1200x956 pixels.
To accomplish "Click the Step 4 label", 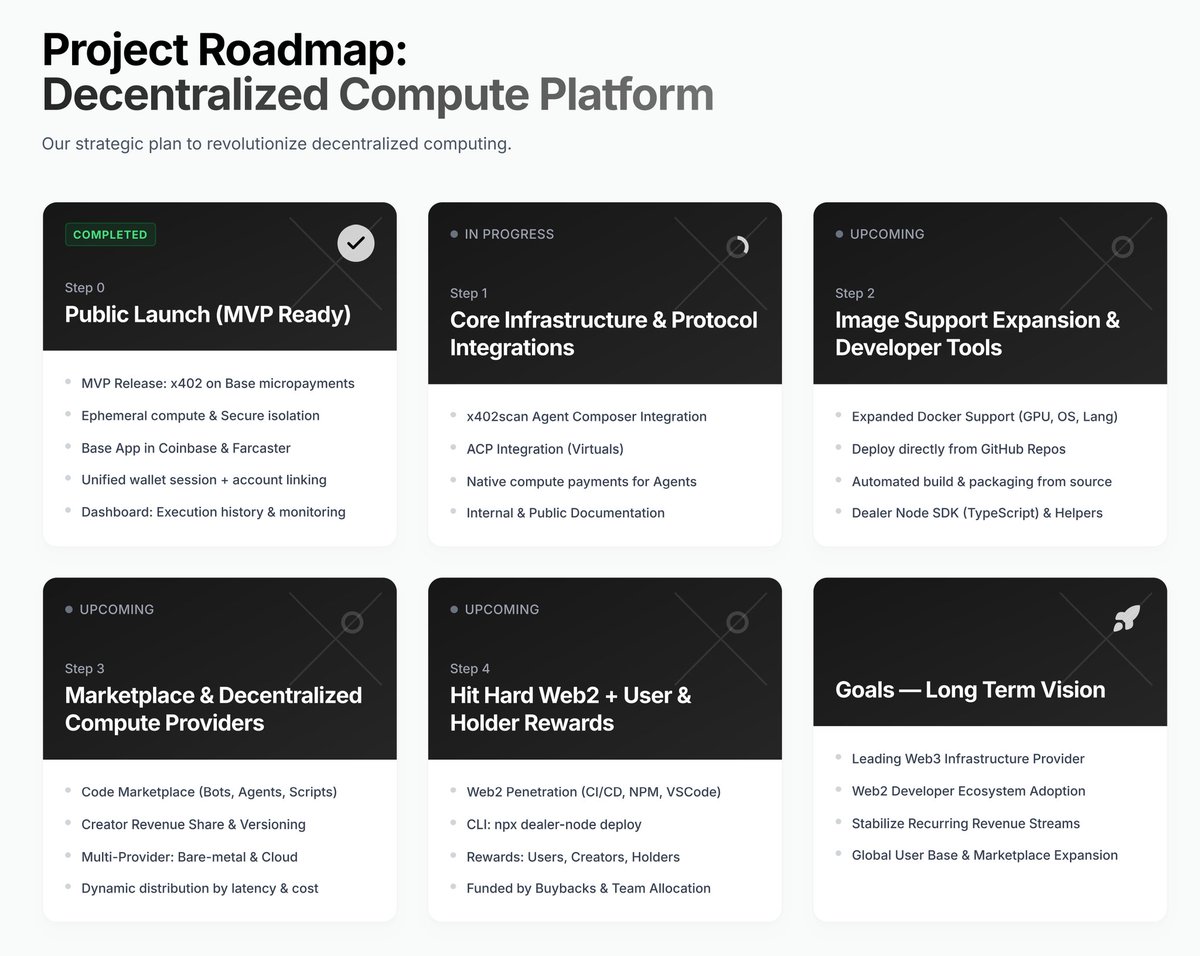I will (x=470, y=668).
